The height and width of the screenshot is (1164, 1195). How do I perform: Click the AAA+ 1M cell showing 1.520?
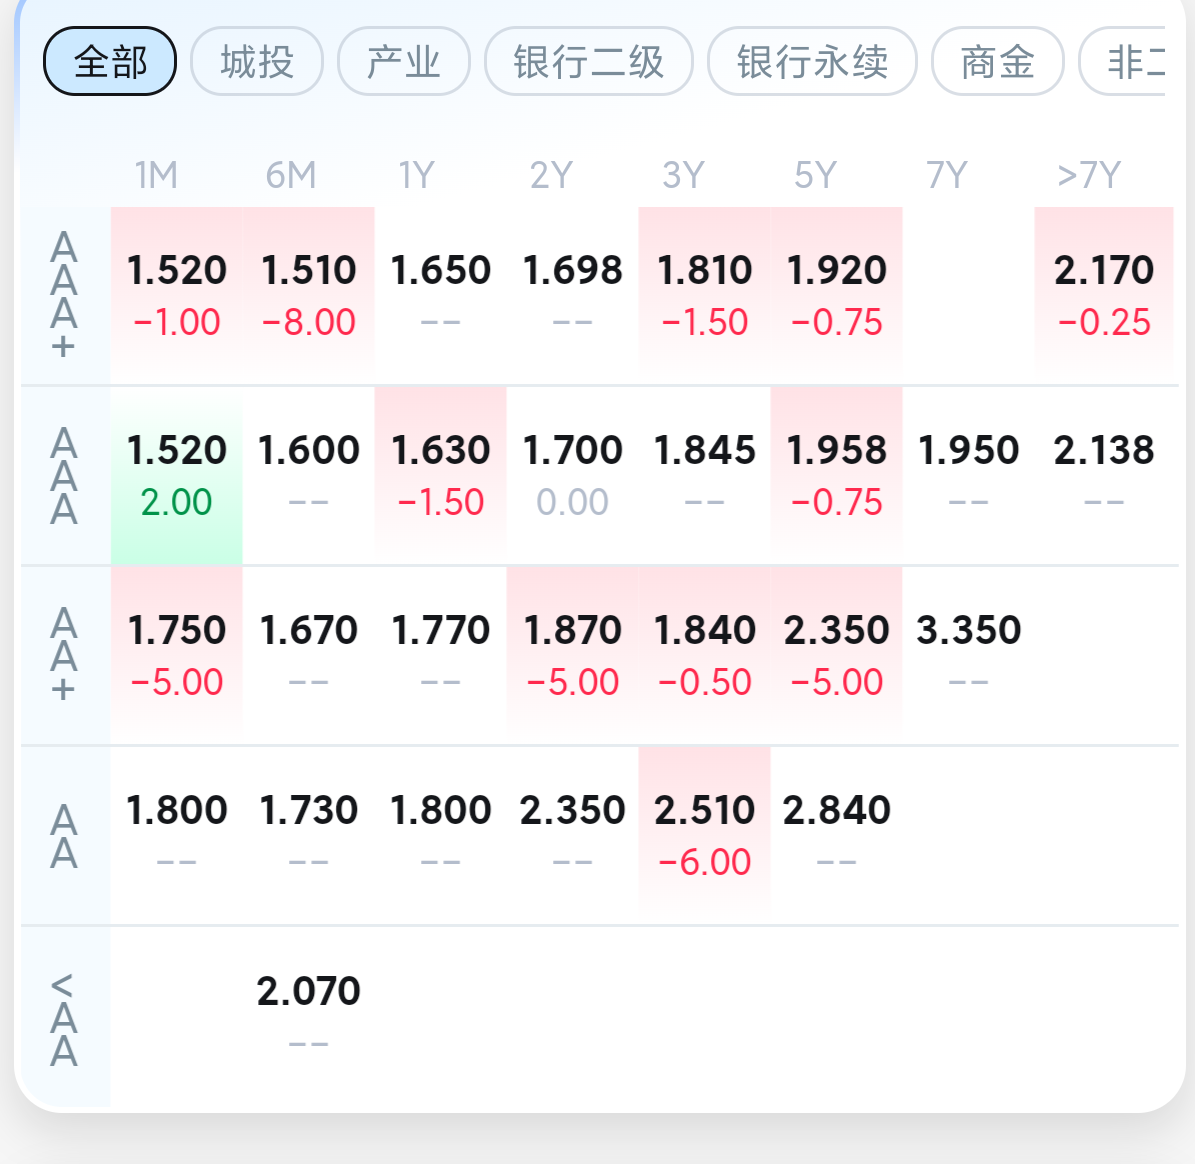pyautogui.click(x=177, y=296)
